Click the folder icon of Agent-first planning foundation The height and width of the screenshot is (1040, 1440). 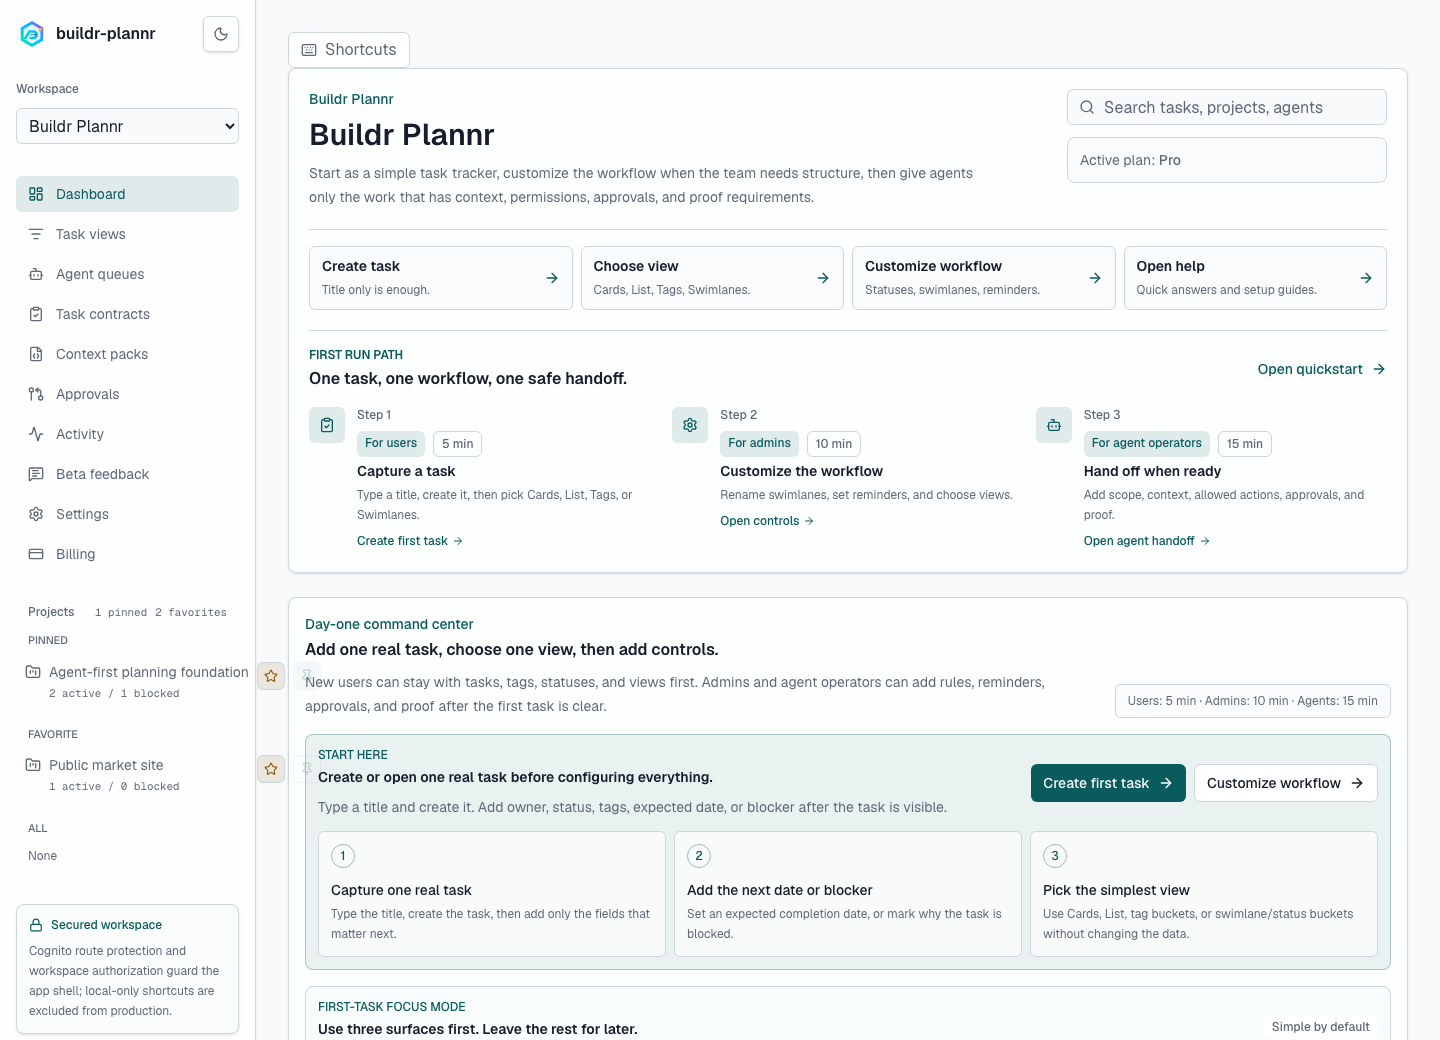[33, 672]
